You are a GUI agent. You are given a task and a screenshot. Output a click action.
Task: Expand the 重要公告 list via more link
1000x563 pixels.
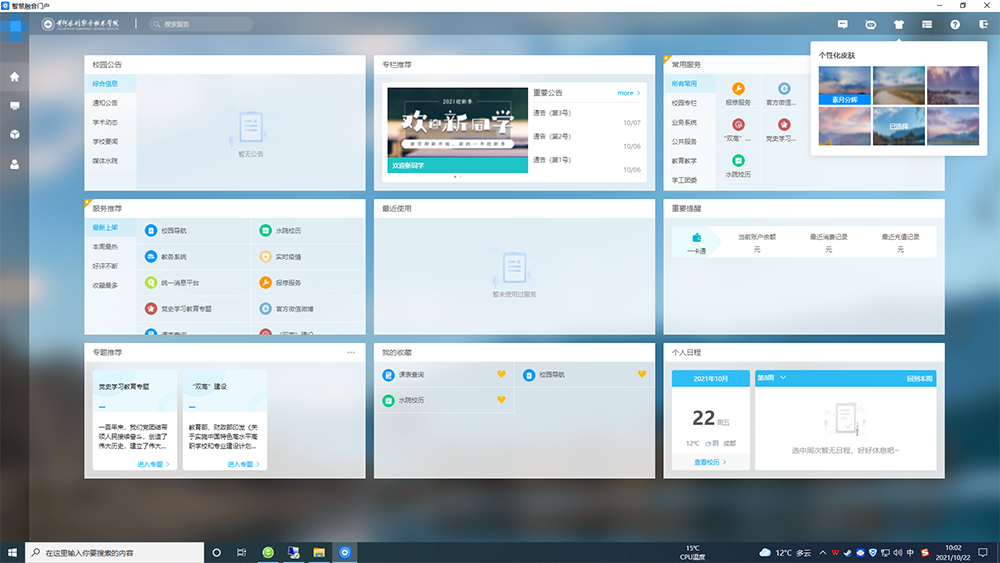click(628, 93)
